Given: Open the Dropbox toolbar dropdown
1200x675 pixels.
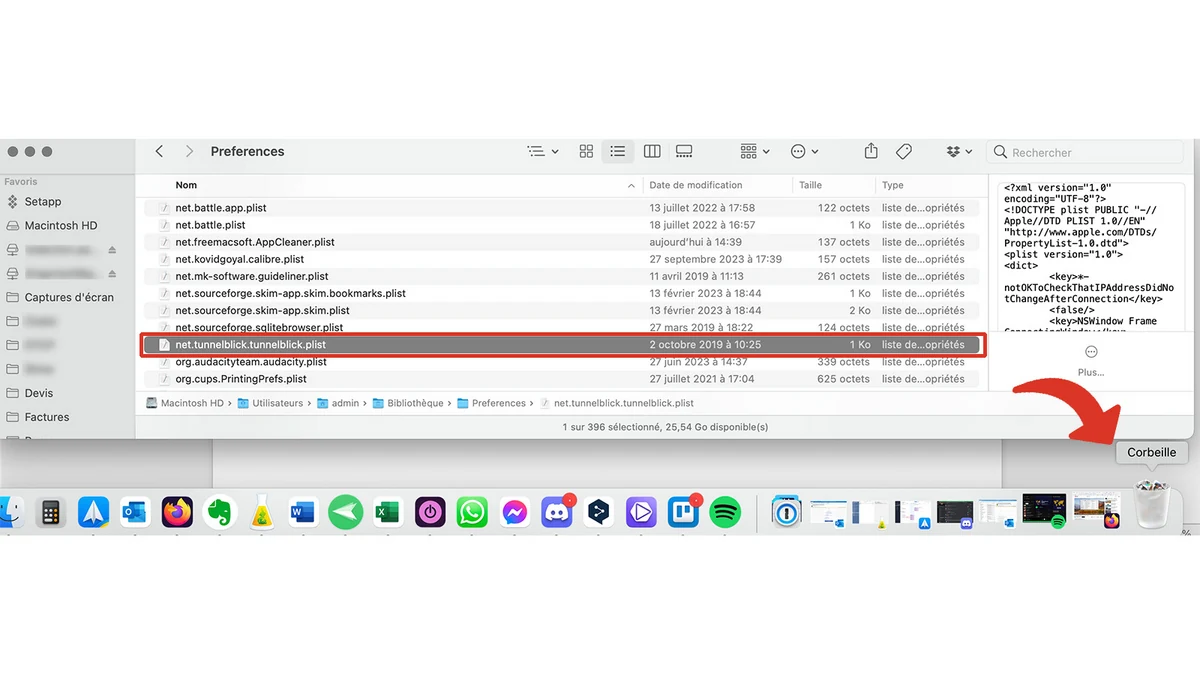Looking at the screenshot, I should pos(959,151).
